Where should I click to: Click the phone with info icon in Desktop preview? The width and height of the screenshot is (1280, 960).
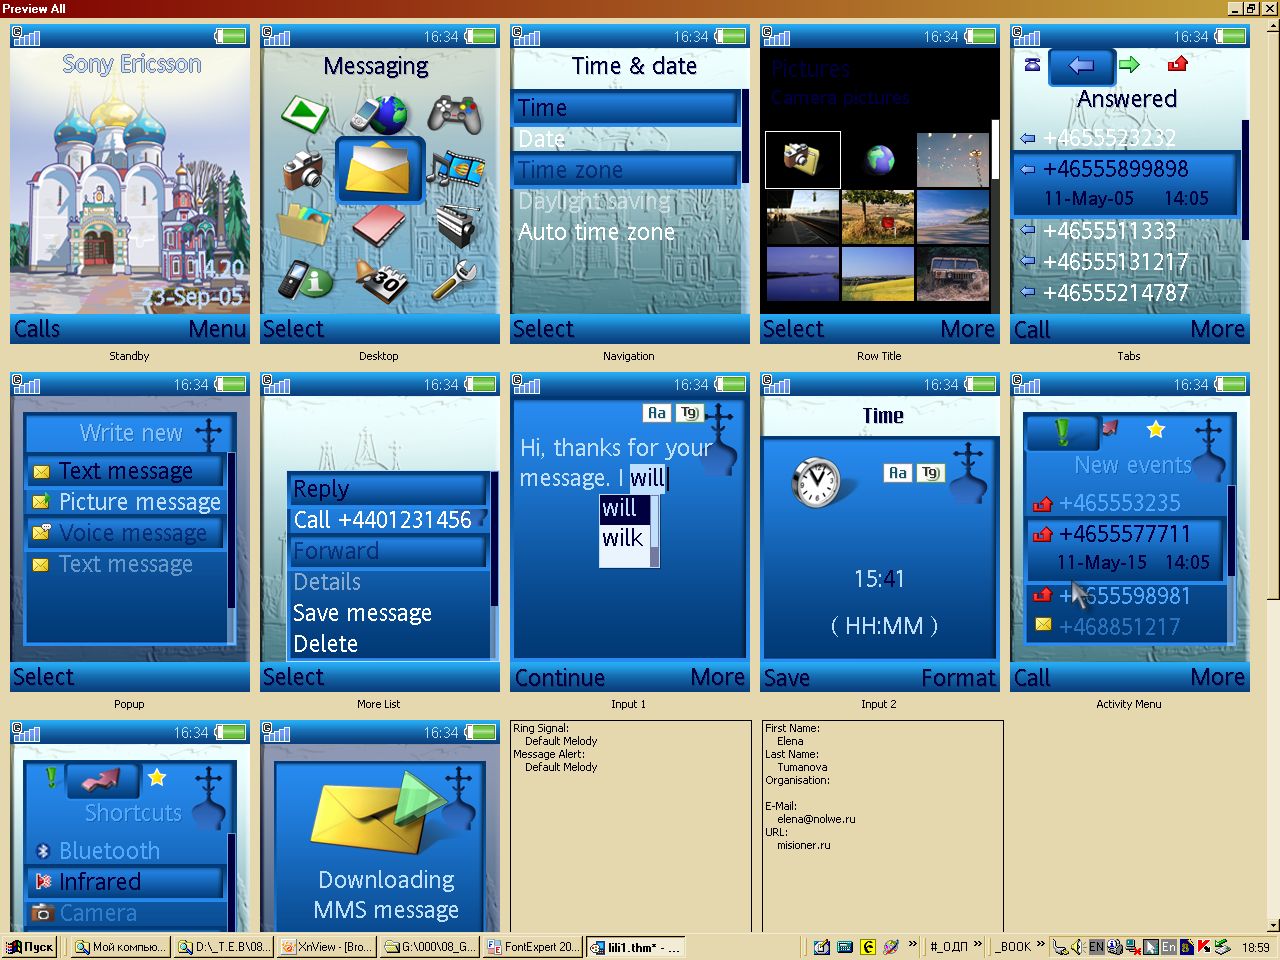[x=303, y=280]
